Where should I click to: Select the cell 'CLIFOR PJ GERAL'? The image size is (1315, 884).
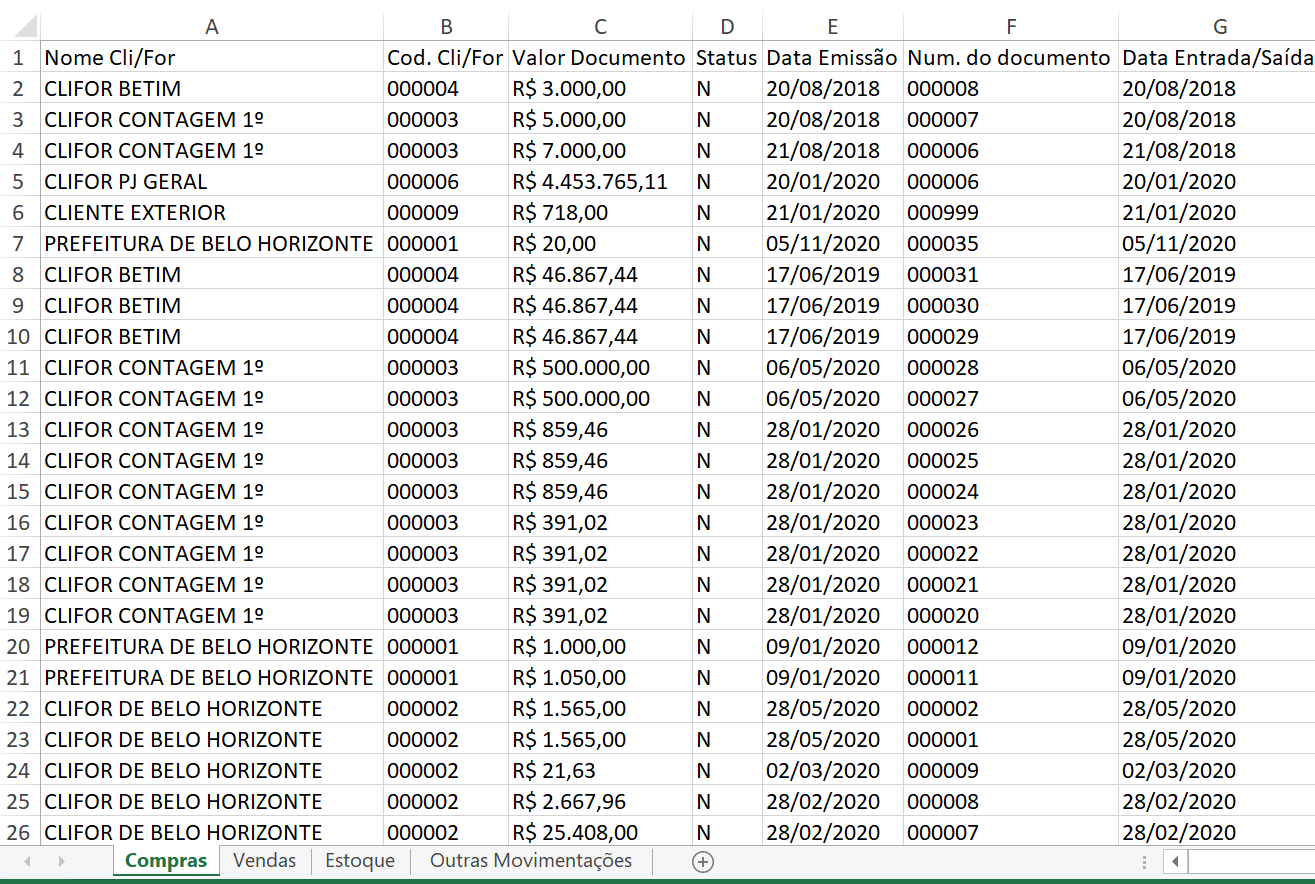(212, 182)
